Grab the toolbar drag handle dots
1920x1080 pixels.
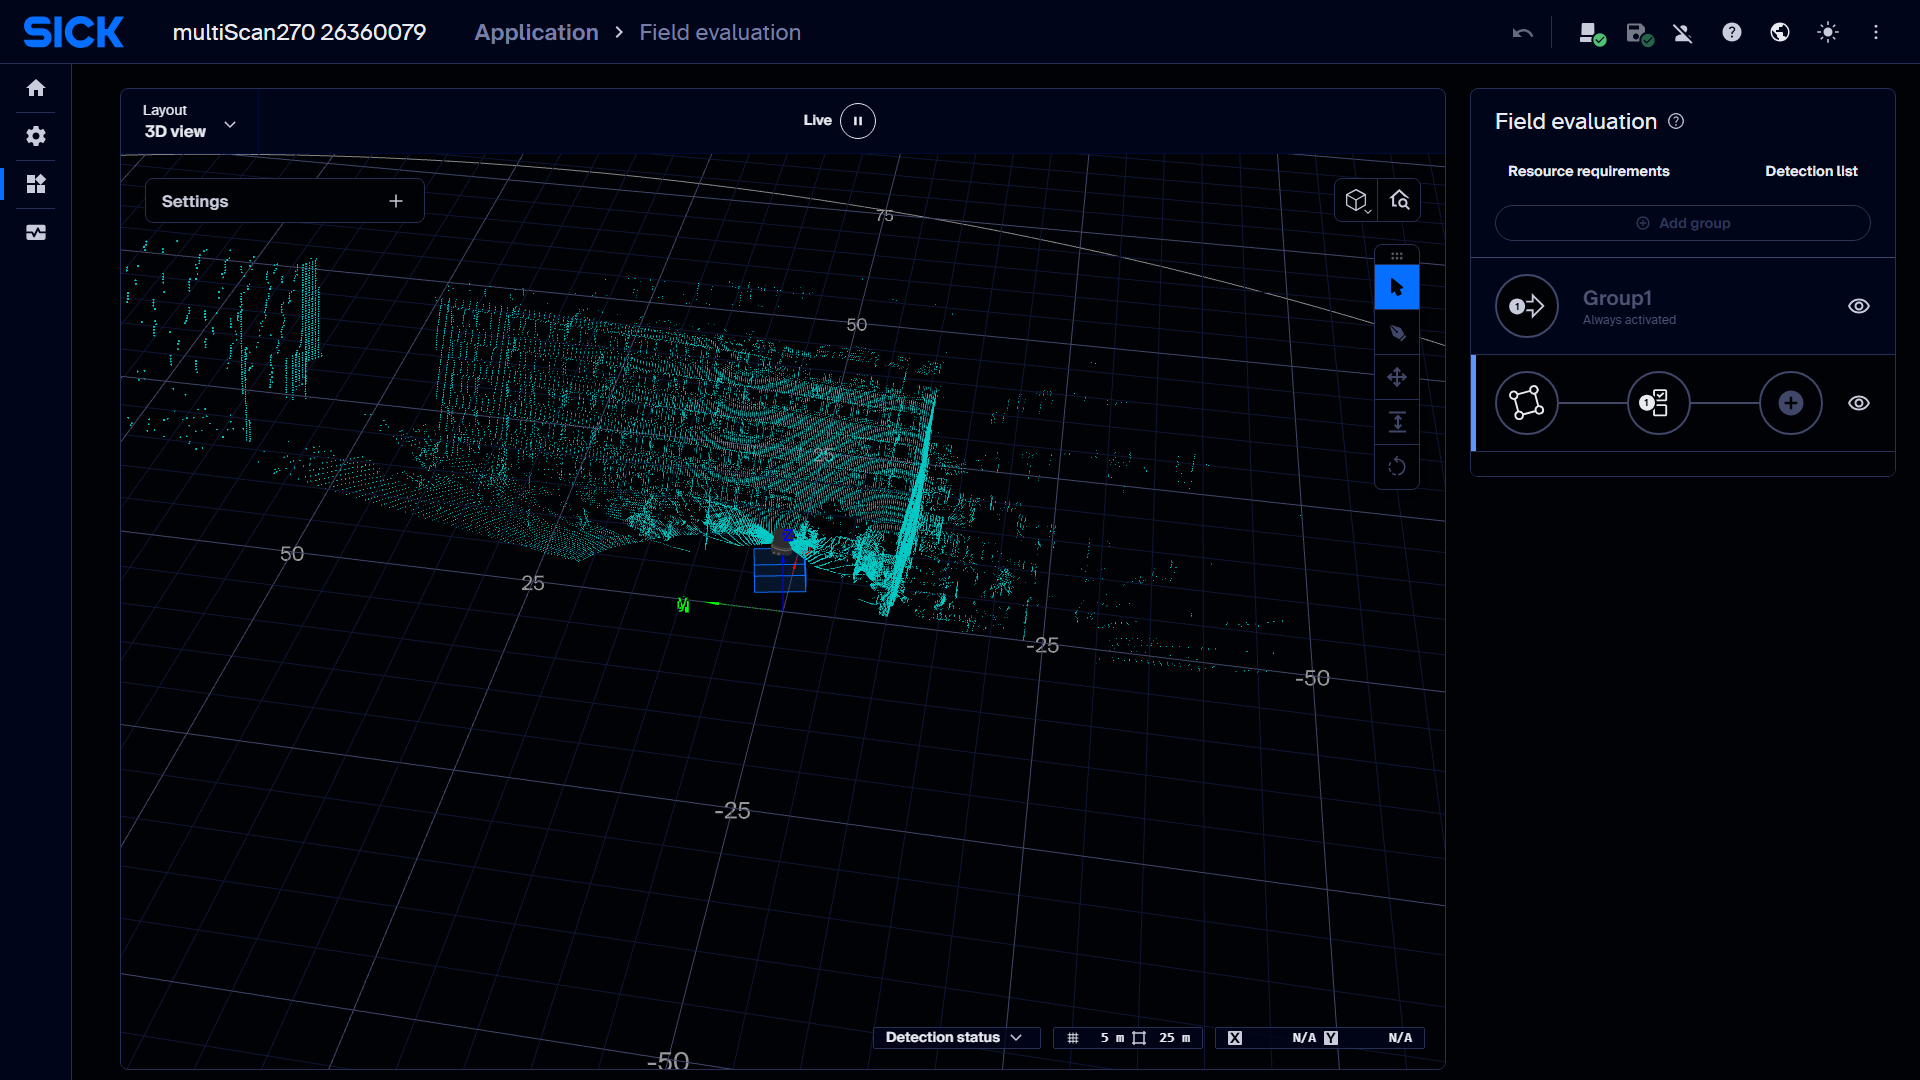tap(1397, 256)
